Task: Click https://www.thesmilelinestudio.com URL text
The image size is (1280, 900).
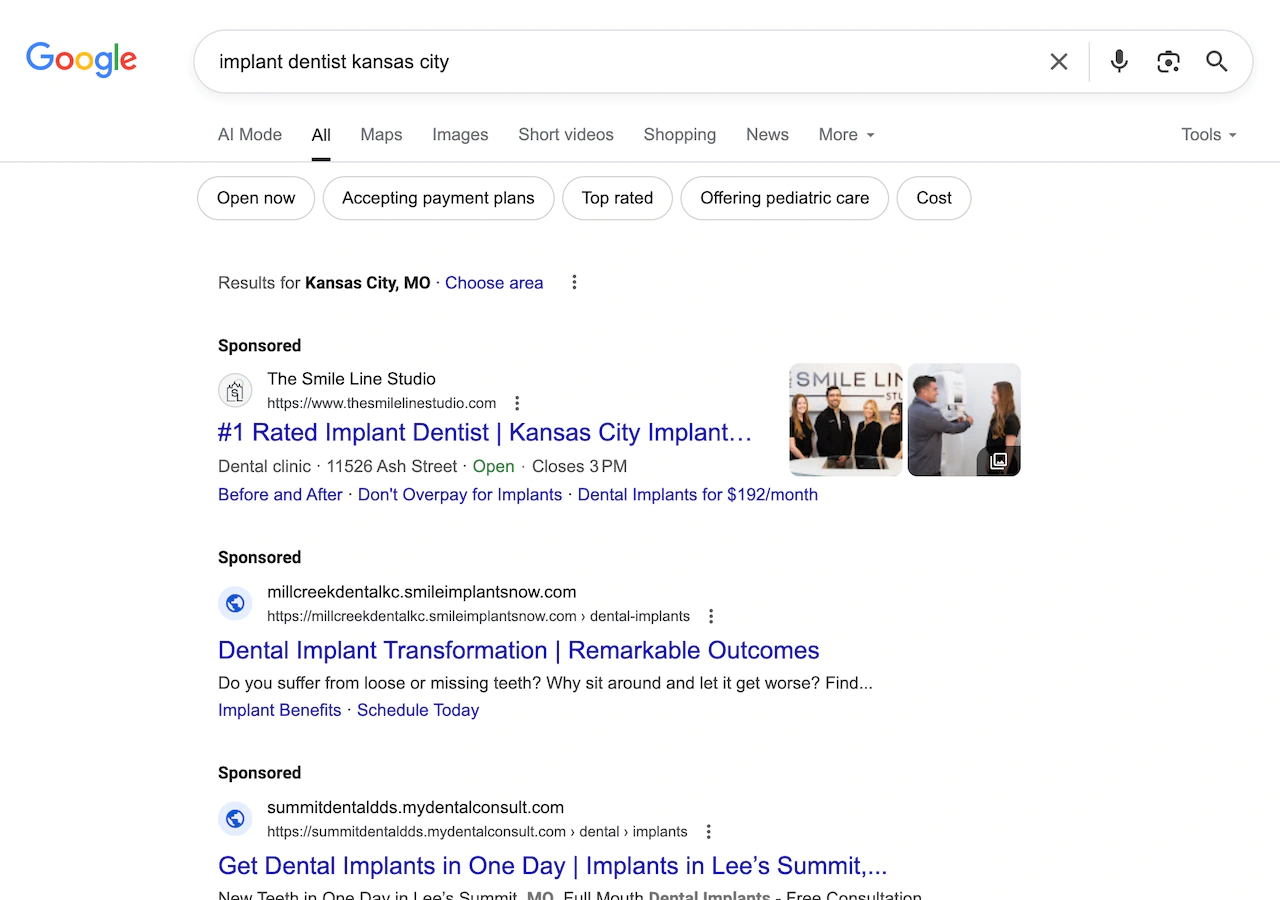Action: (x=382, y=404)
